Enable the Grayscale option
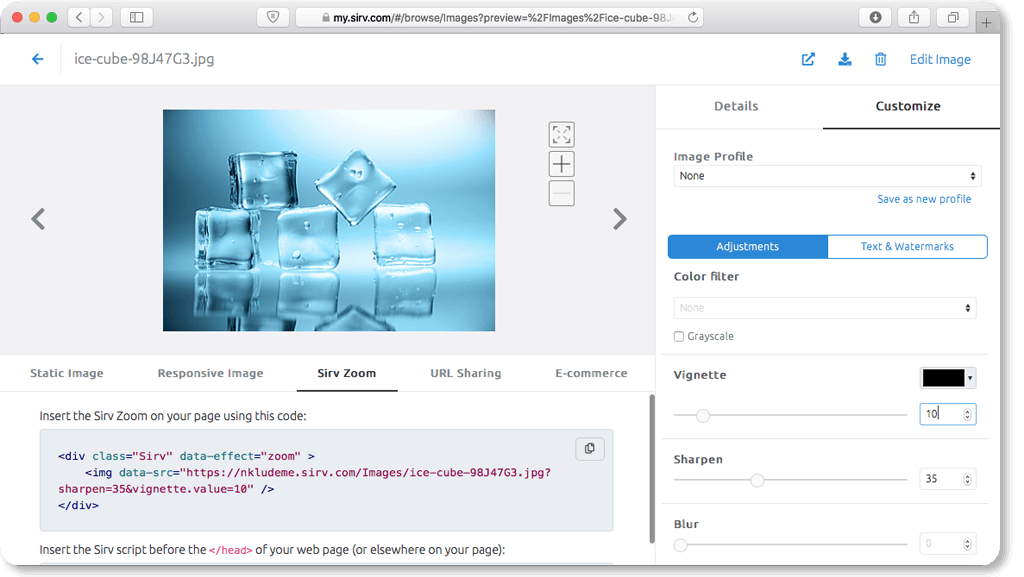The height and width of the screenshot is (577, 1024). [678, 337]
